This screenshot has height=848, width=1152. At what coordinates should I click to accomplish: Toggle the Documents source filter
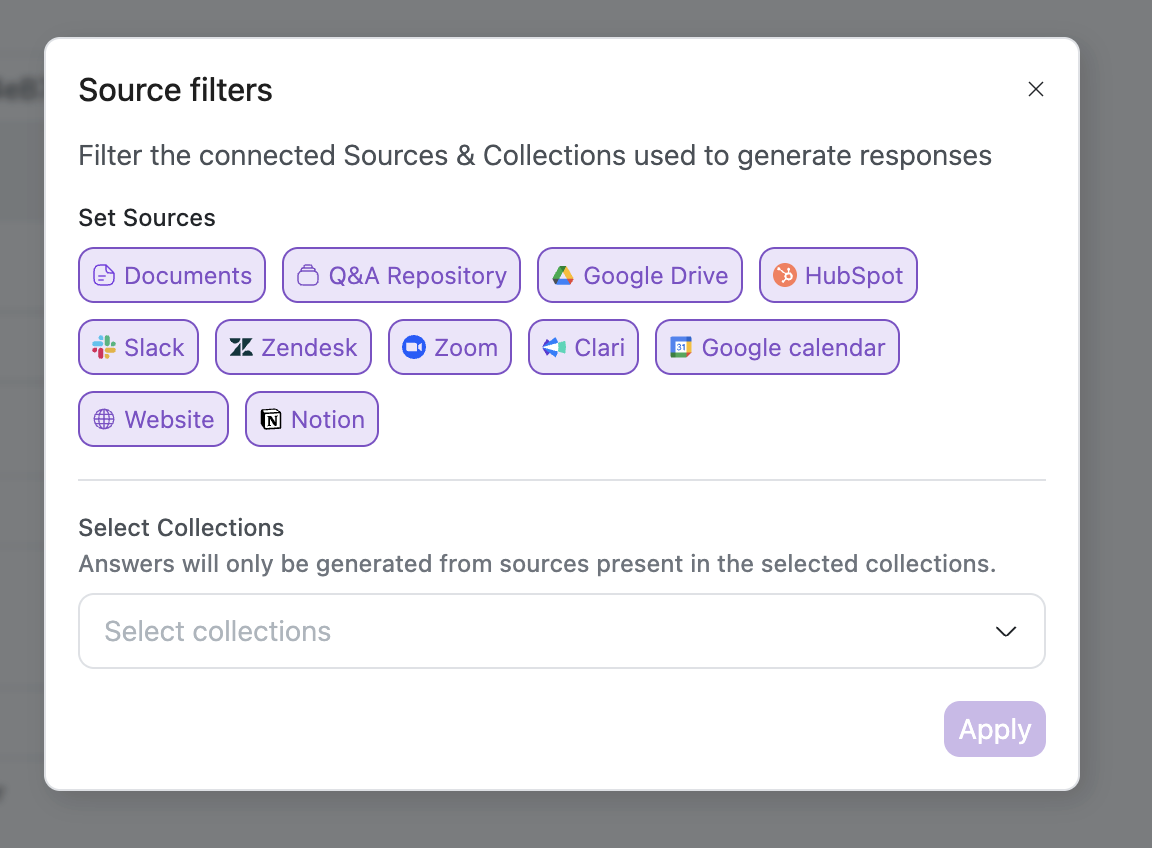(x=172, y=276)
